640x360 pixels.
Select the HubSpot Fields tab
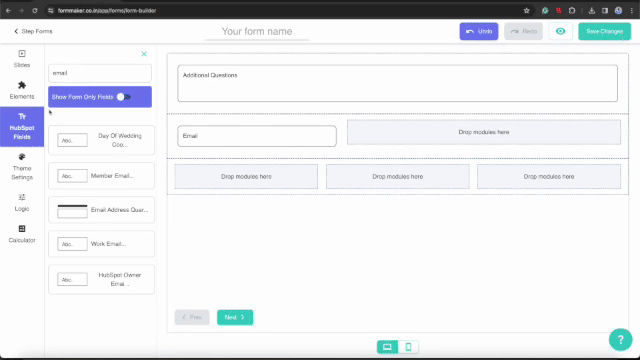click(x=22, y=127)
